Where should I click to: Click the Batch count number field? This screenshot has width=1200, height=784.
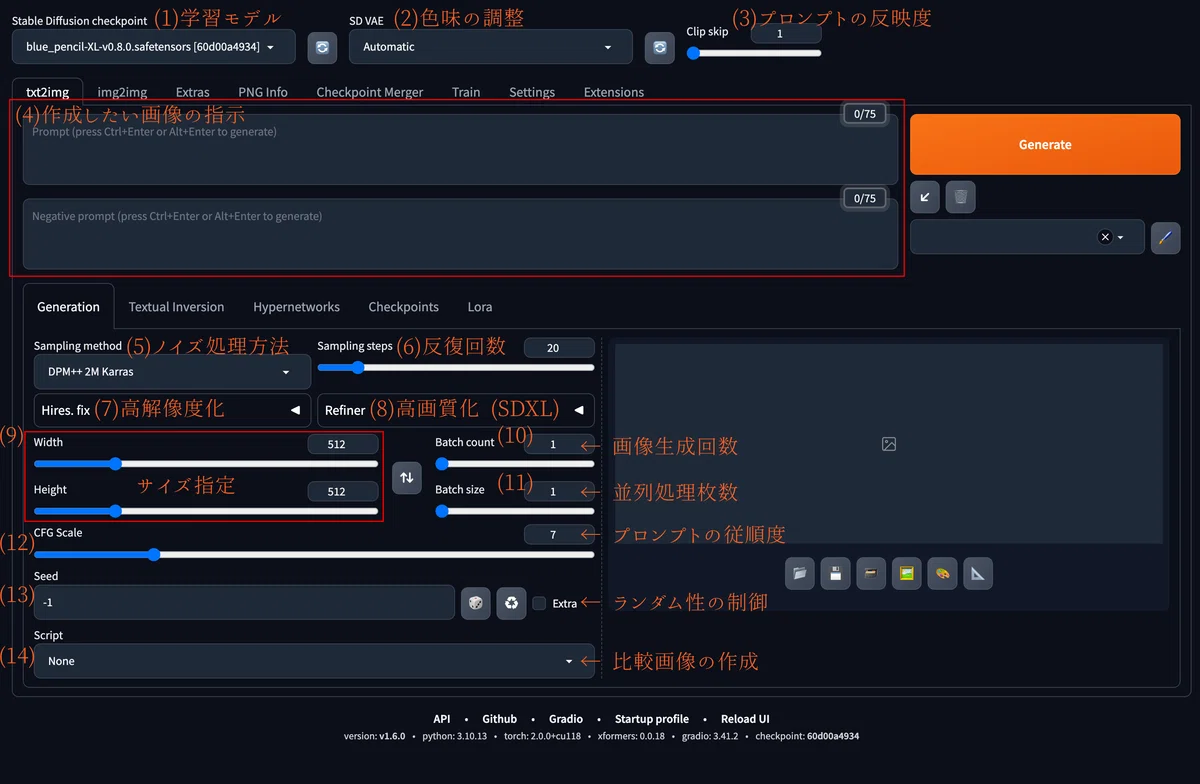(559, 444)
